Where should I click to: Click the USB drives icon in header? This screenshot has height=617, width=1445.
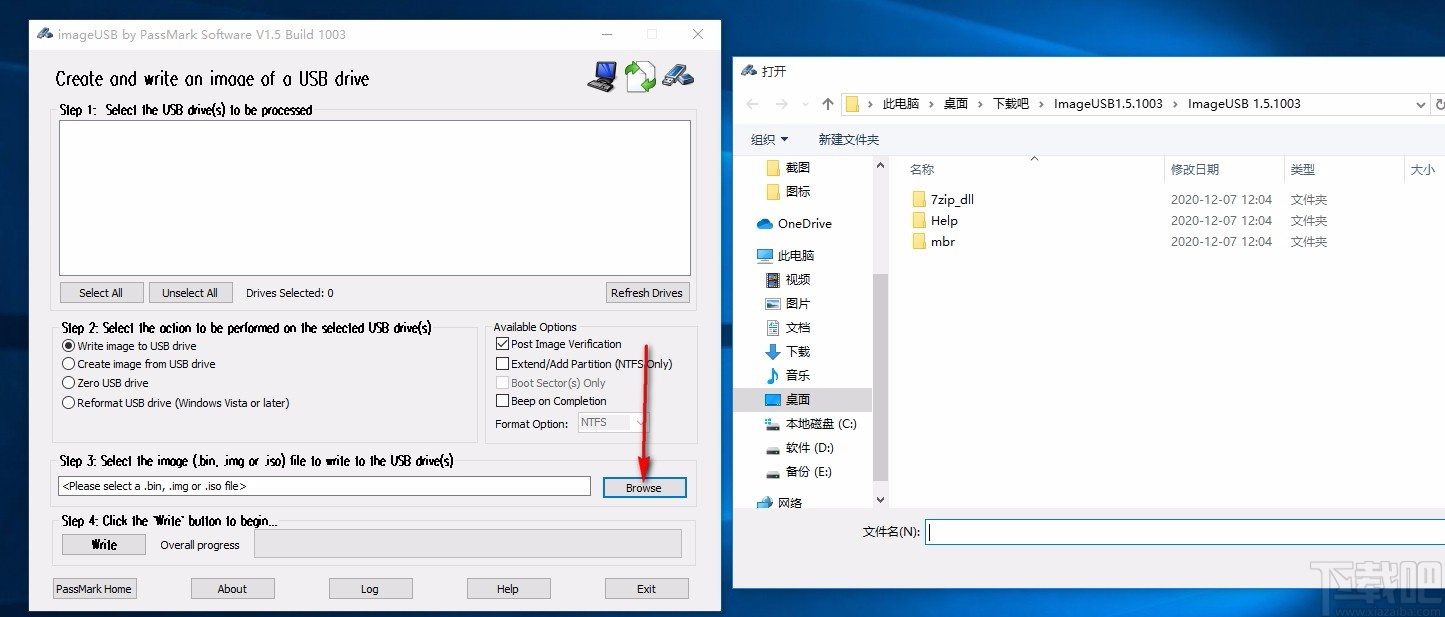tap(679, 75)
